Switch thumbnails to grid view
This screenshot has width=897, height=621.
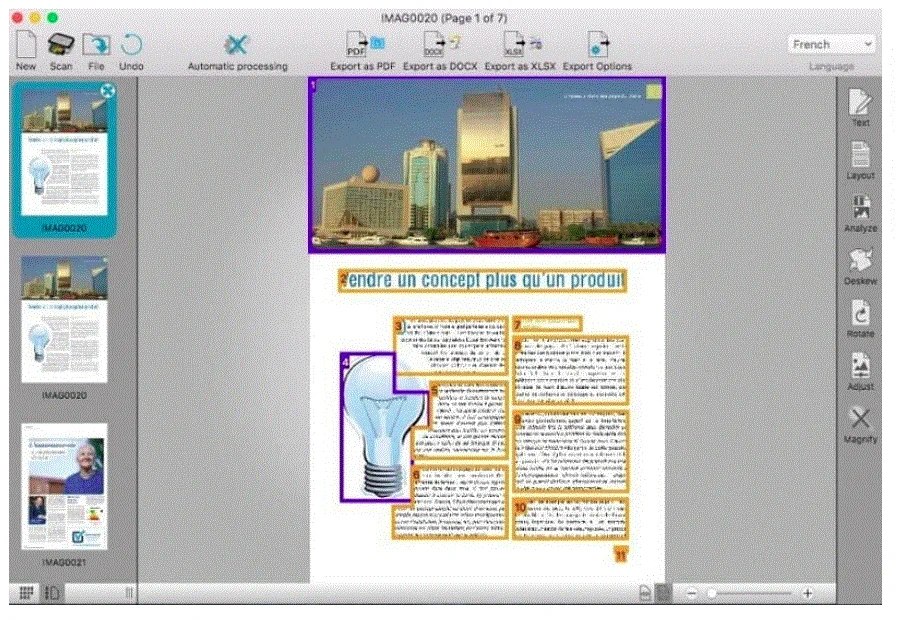click(26, 593)
